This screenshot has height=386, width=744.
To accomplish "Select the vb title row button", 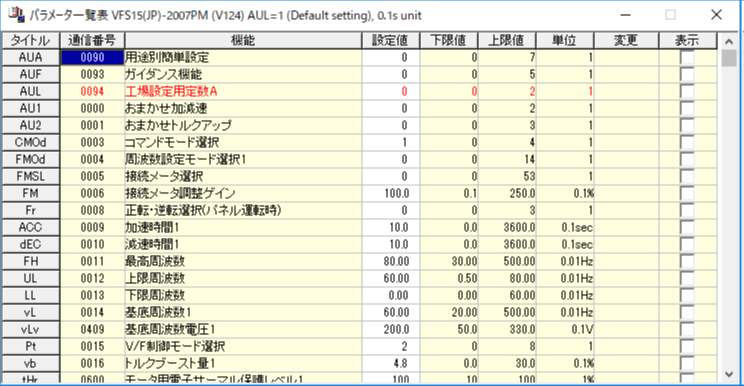I will (30, 364).
